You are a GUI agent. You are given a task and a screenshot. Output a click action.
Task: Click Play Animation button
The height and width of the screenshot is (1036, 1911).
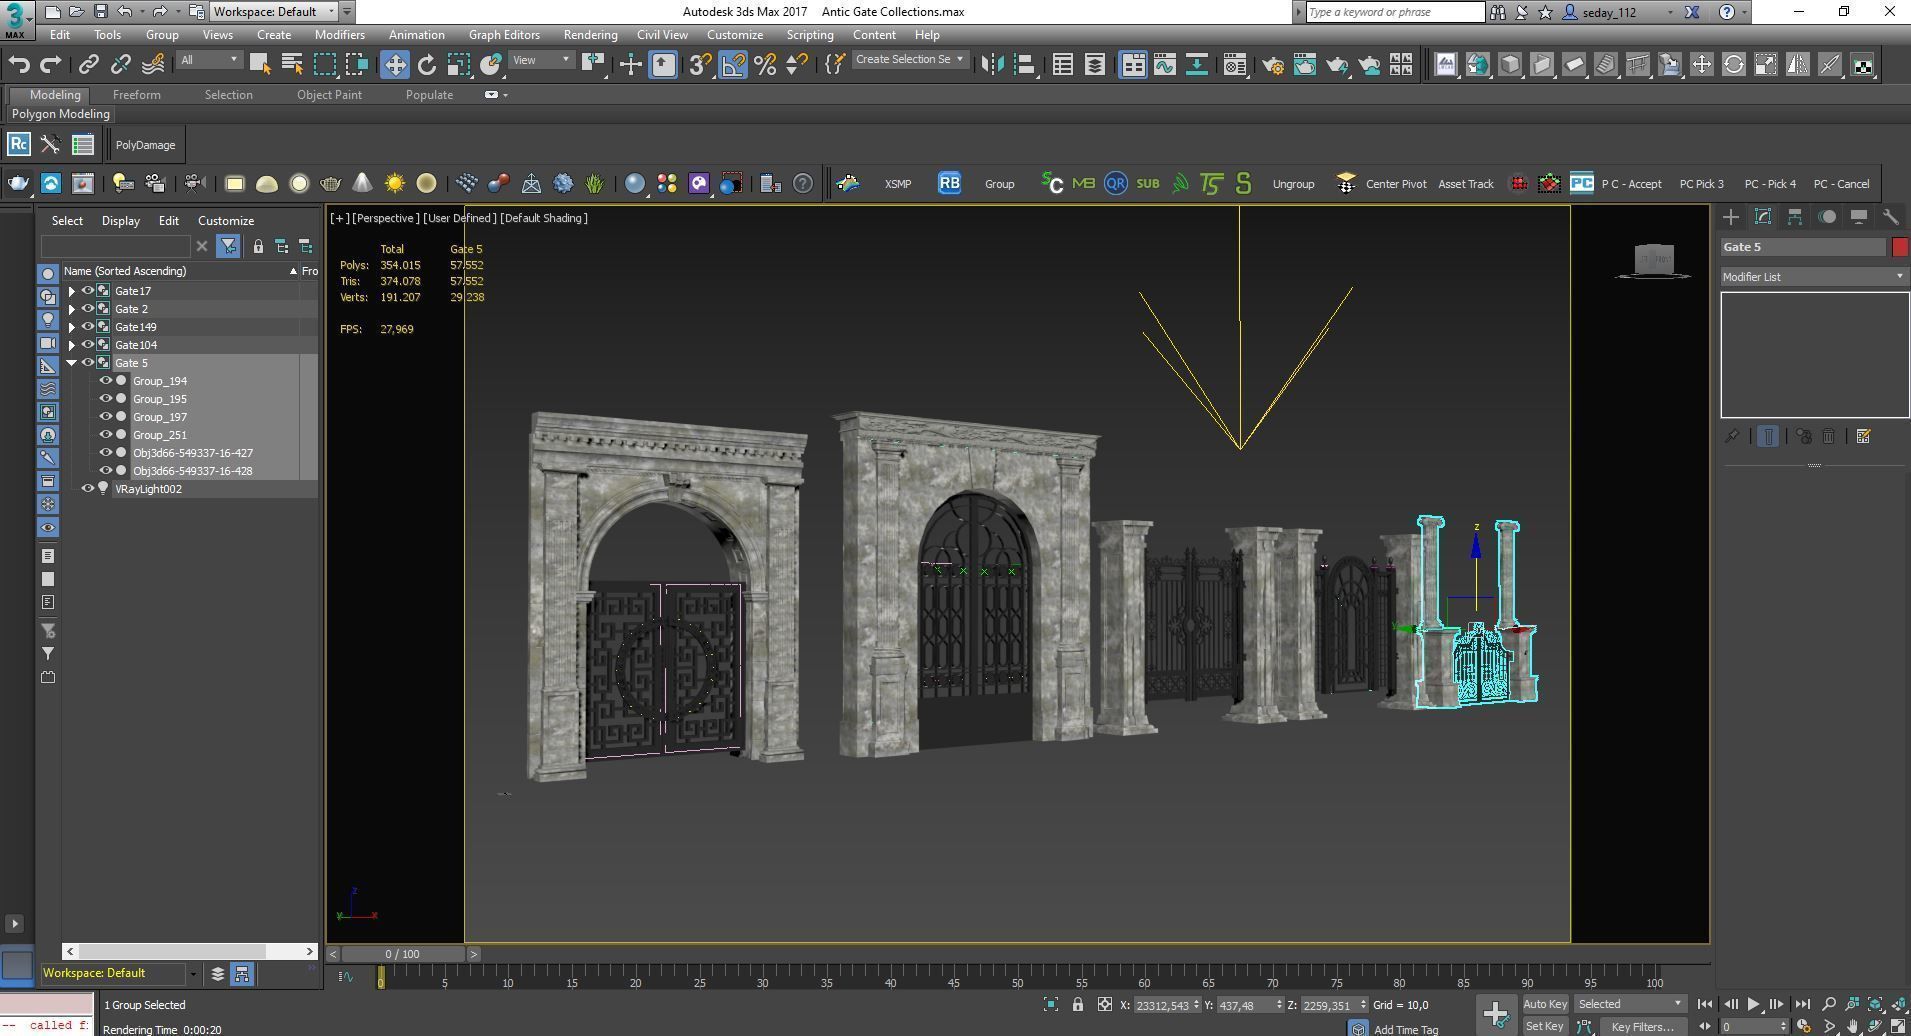coord(1753,1005)
